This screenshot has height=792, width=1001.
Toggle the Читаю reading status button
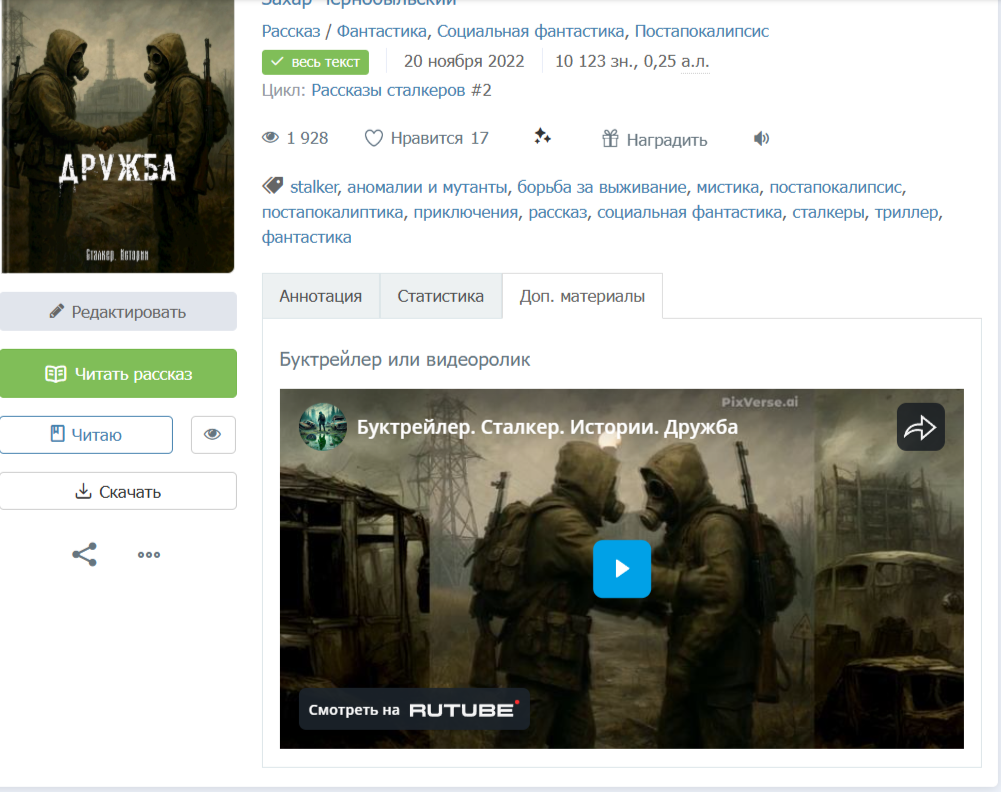tap(86, 435)
